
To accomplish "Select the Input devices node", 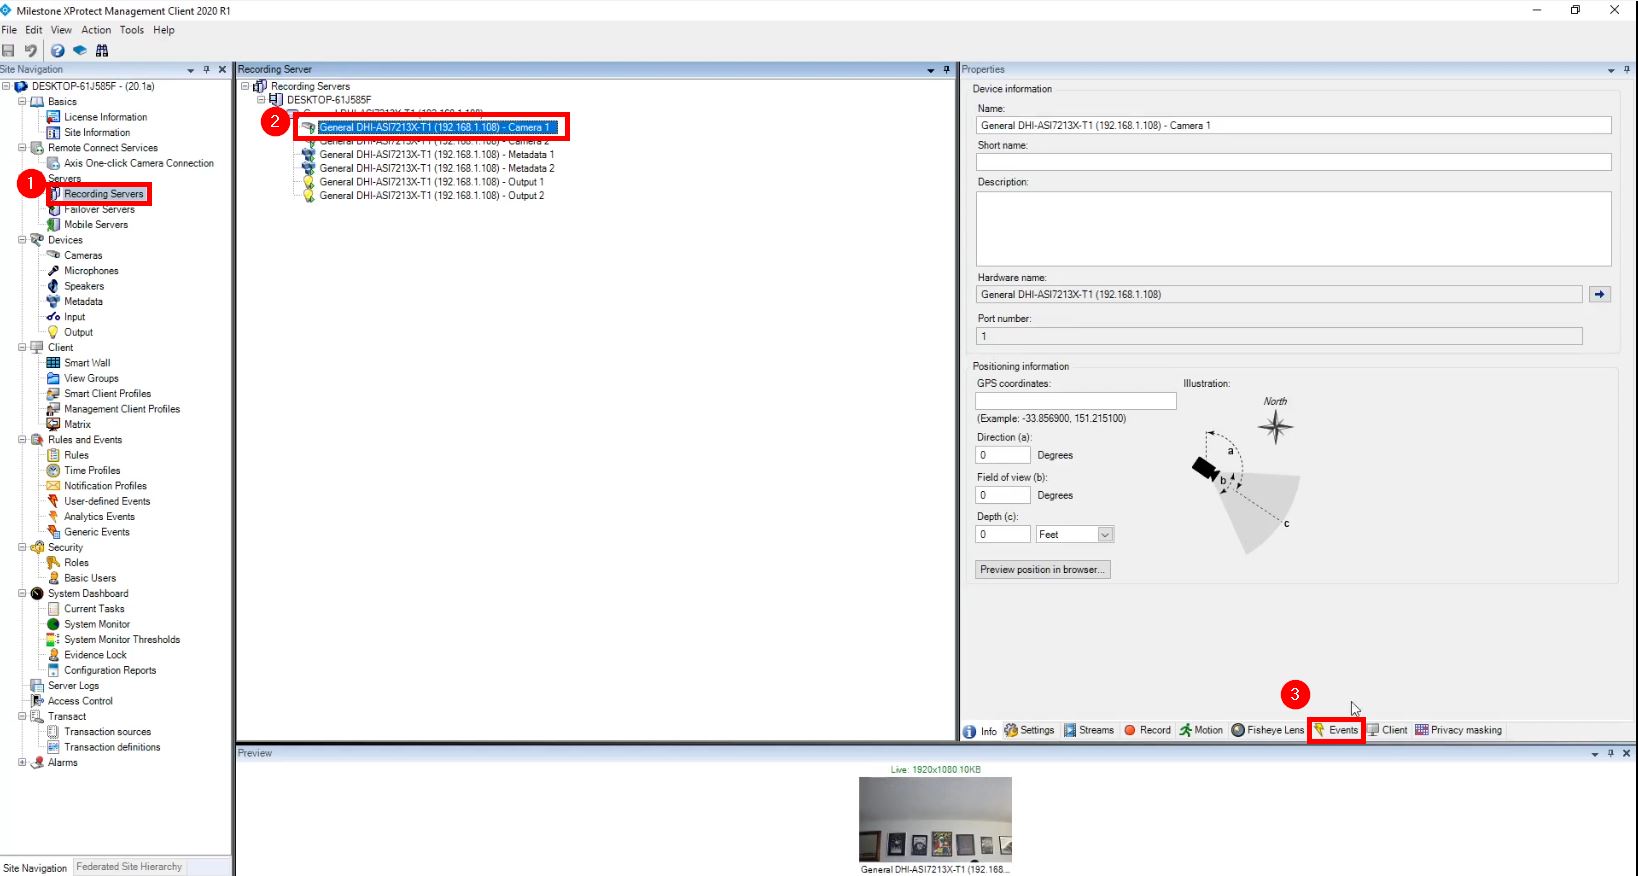I will pos(75,317).
